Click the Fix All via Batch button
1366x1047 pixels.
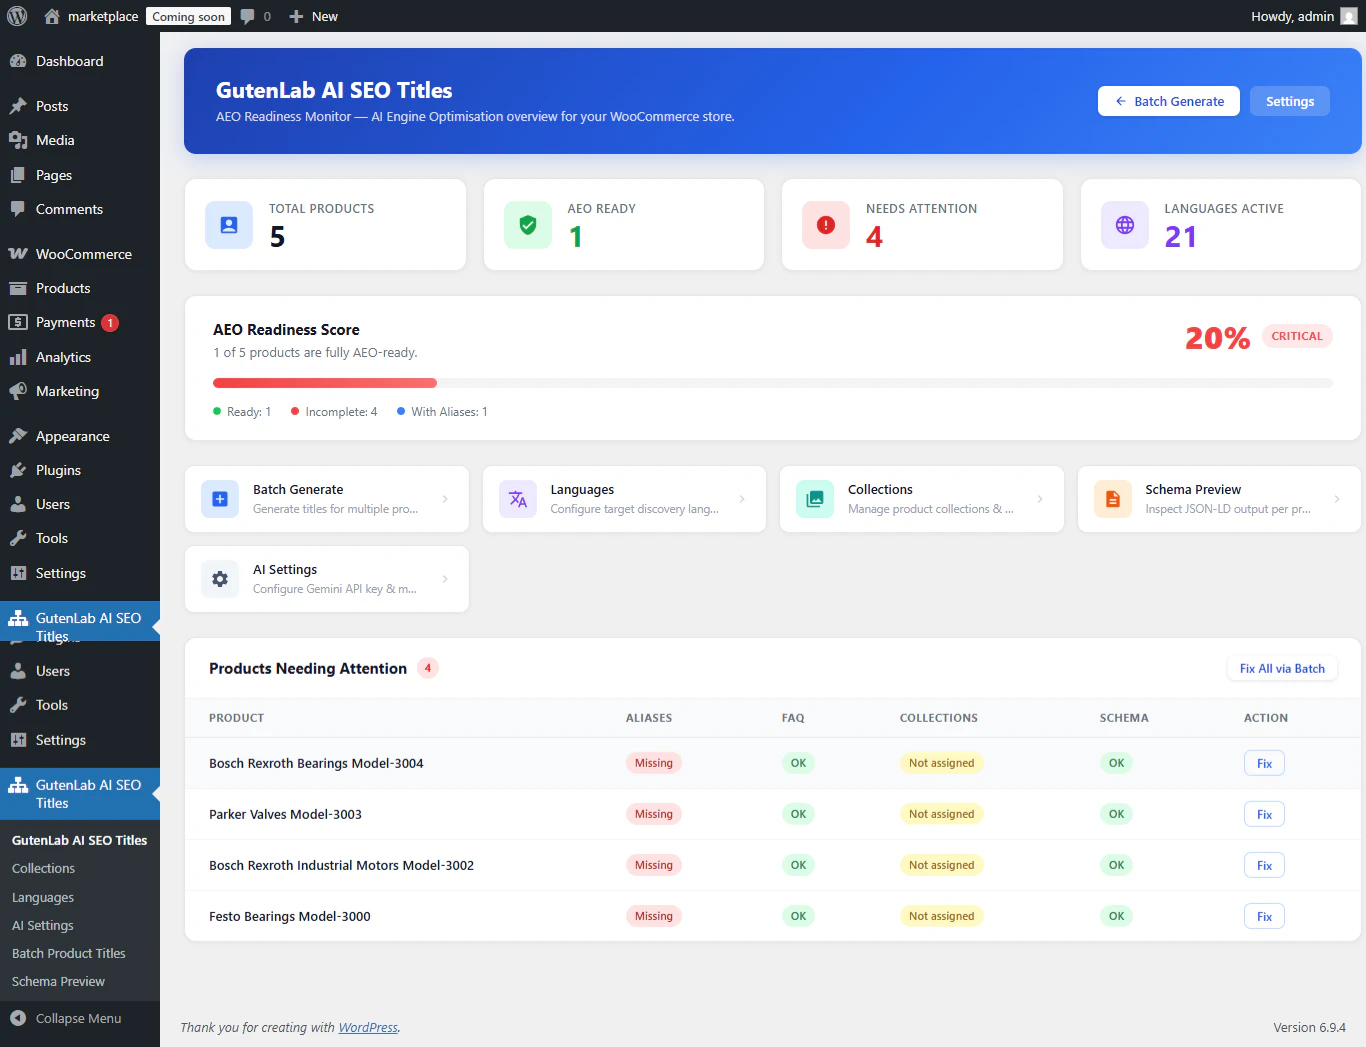pos(1282,668)
